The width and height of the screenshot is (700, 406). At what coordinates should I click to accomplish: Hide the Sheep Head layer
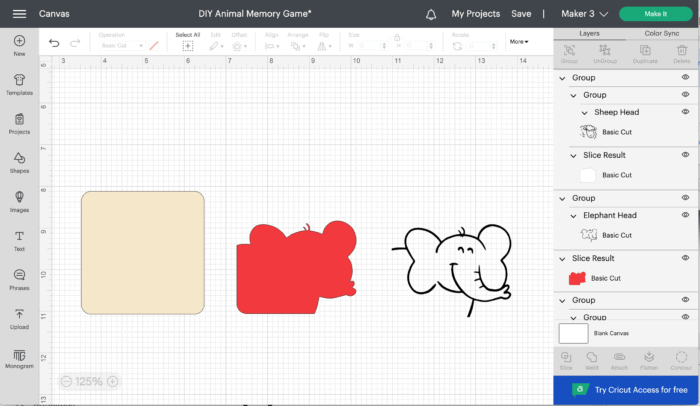685,112
